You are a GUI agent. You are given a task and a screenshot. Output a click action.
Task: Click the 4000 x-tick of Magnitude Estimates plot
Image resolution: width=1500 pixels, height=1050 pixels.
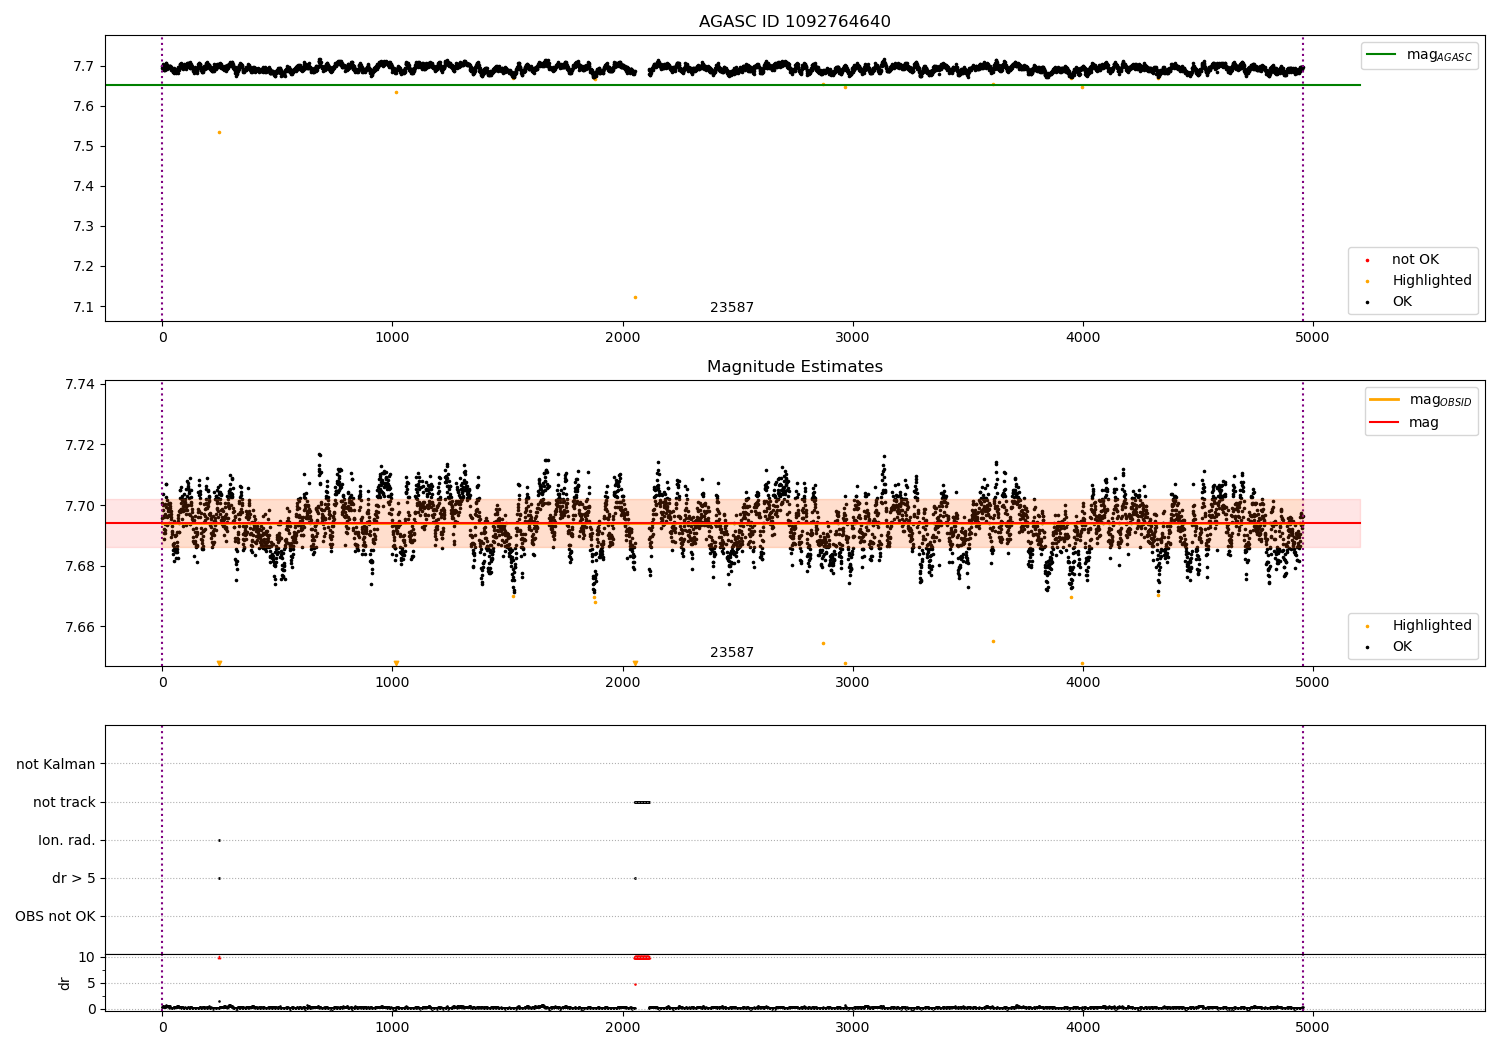point(1083,683)
